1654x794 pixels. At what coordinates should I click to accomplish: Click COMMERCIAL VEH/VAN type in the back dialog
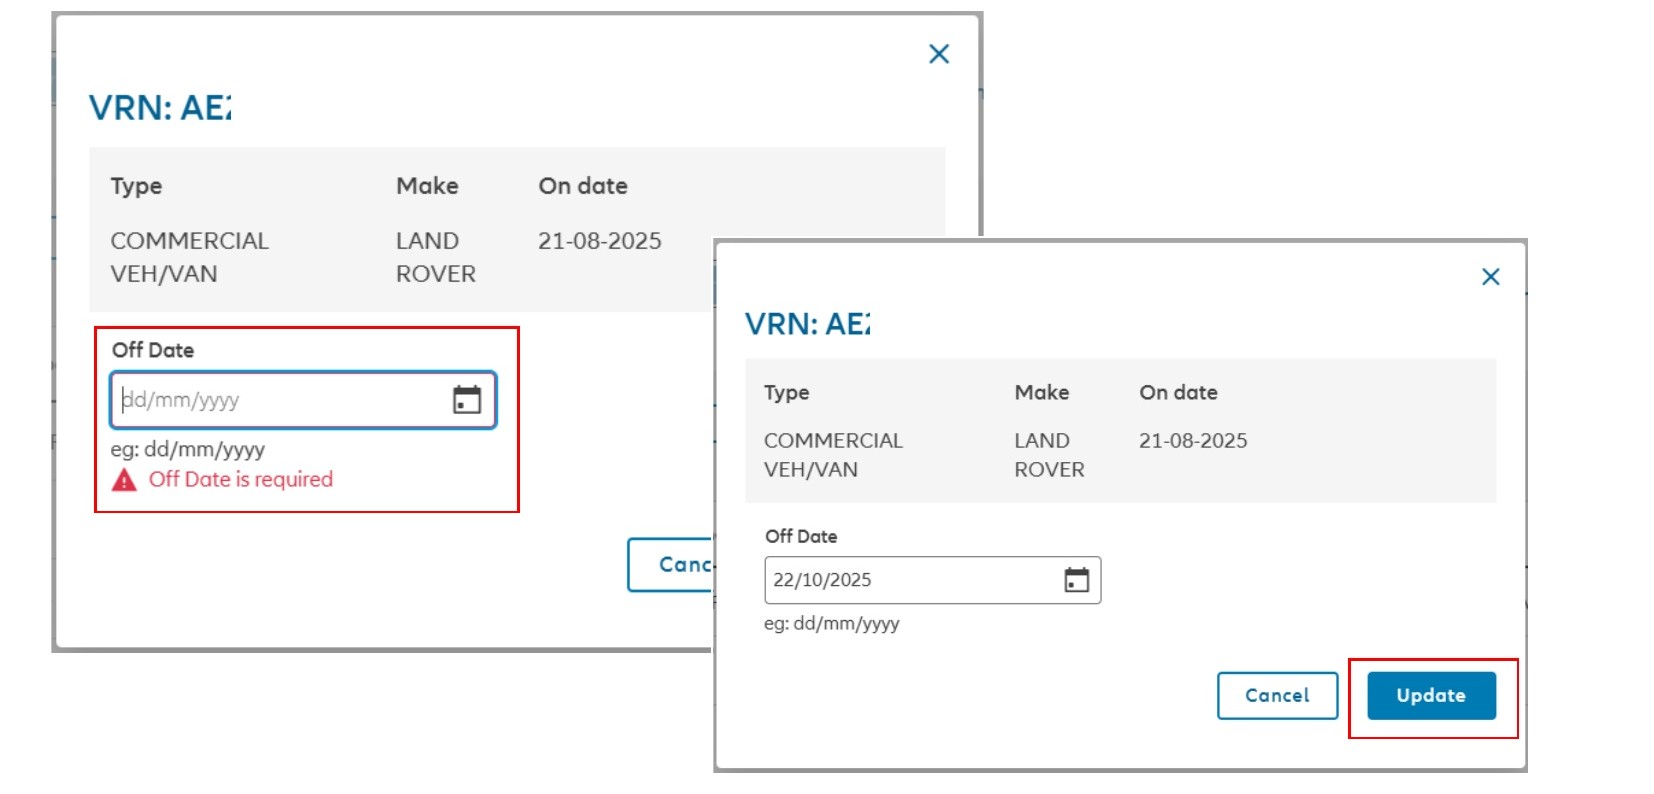click(189, 257)
